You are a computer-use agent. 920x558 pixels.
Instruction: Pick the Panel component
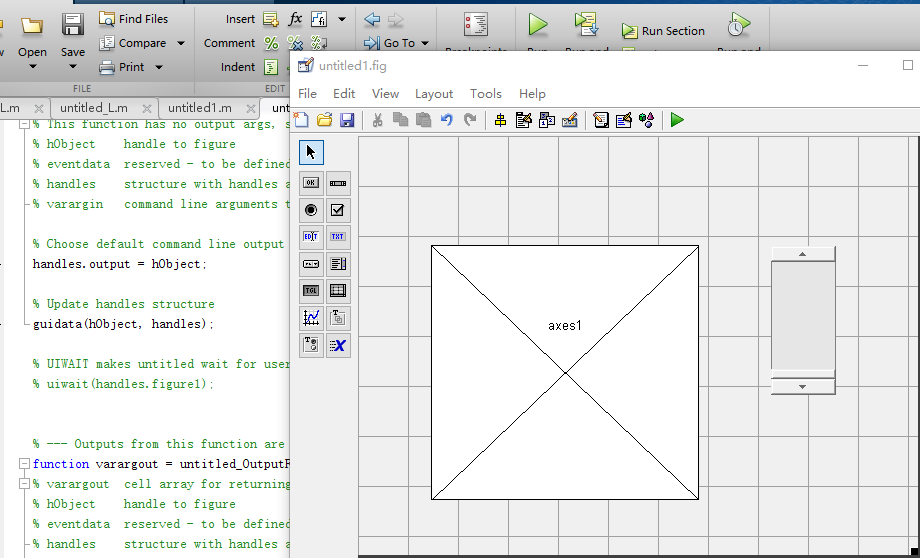coord(338,318)
